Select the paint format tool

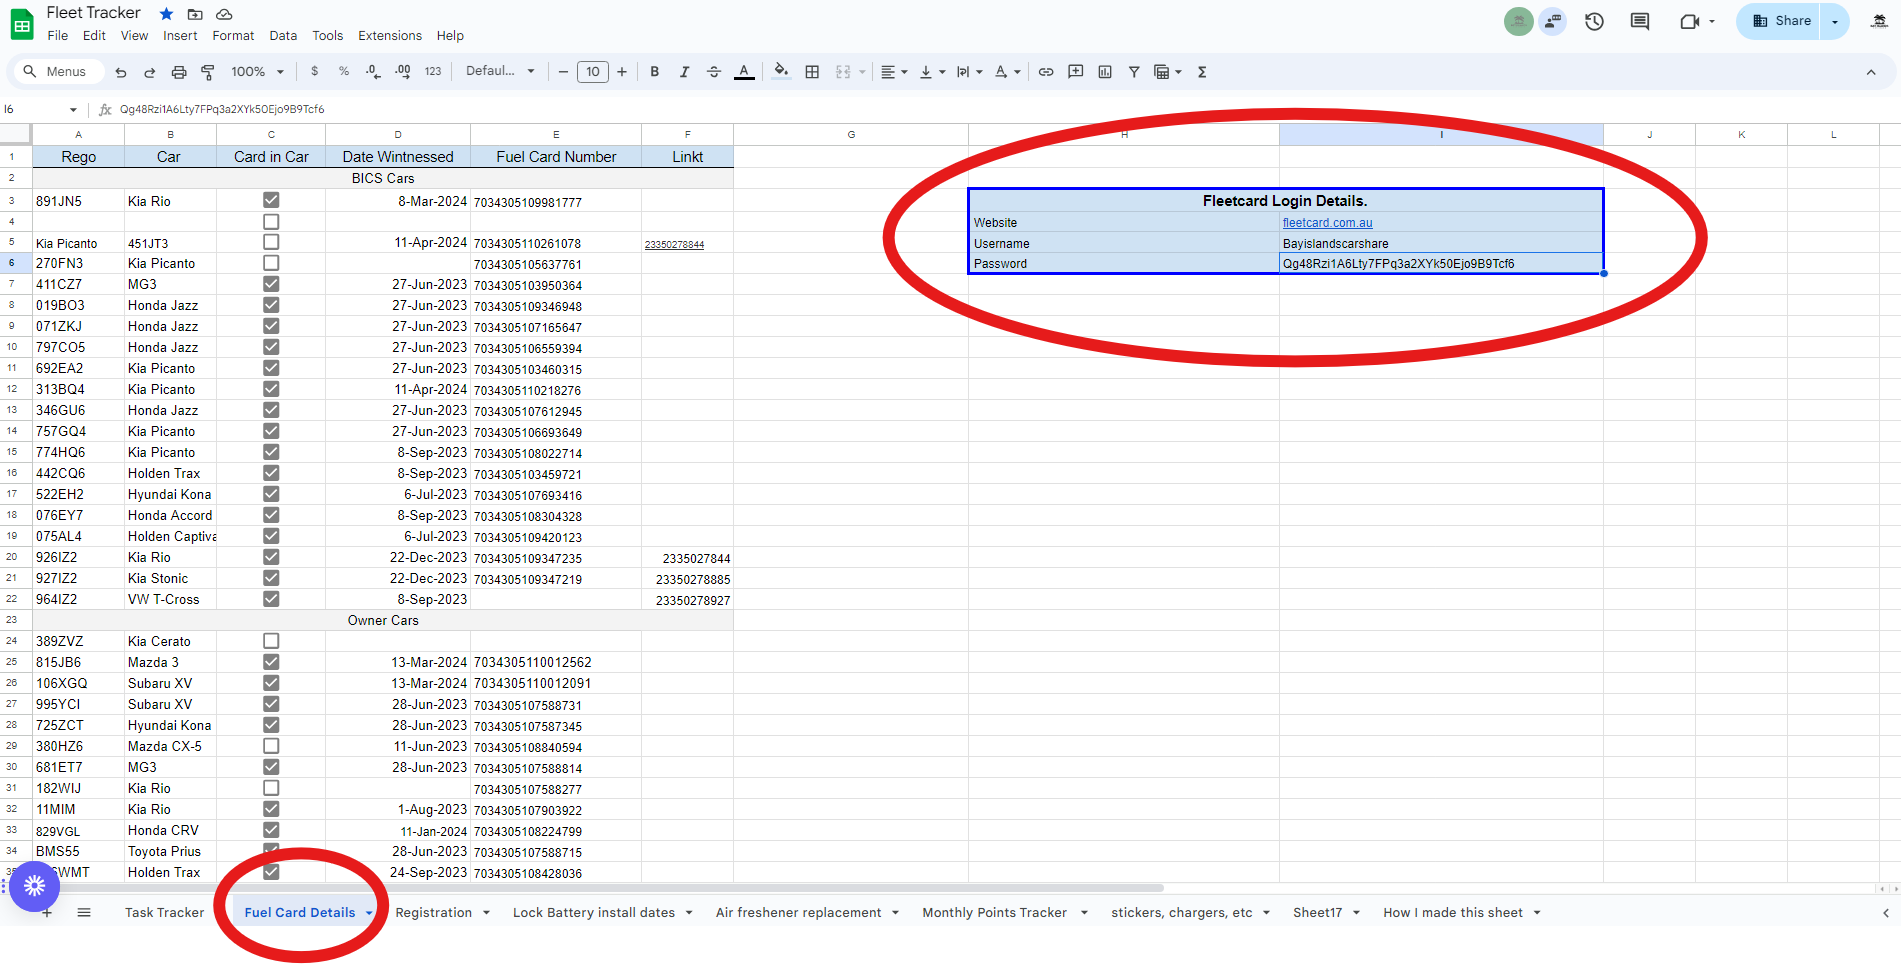coord(208,72)
